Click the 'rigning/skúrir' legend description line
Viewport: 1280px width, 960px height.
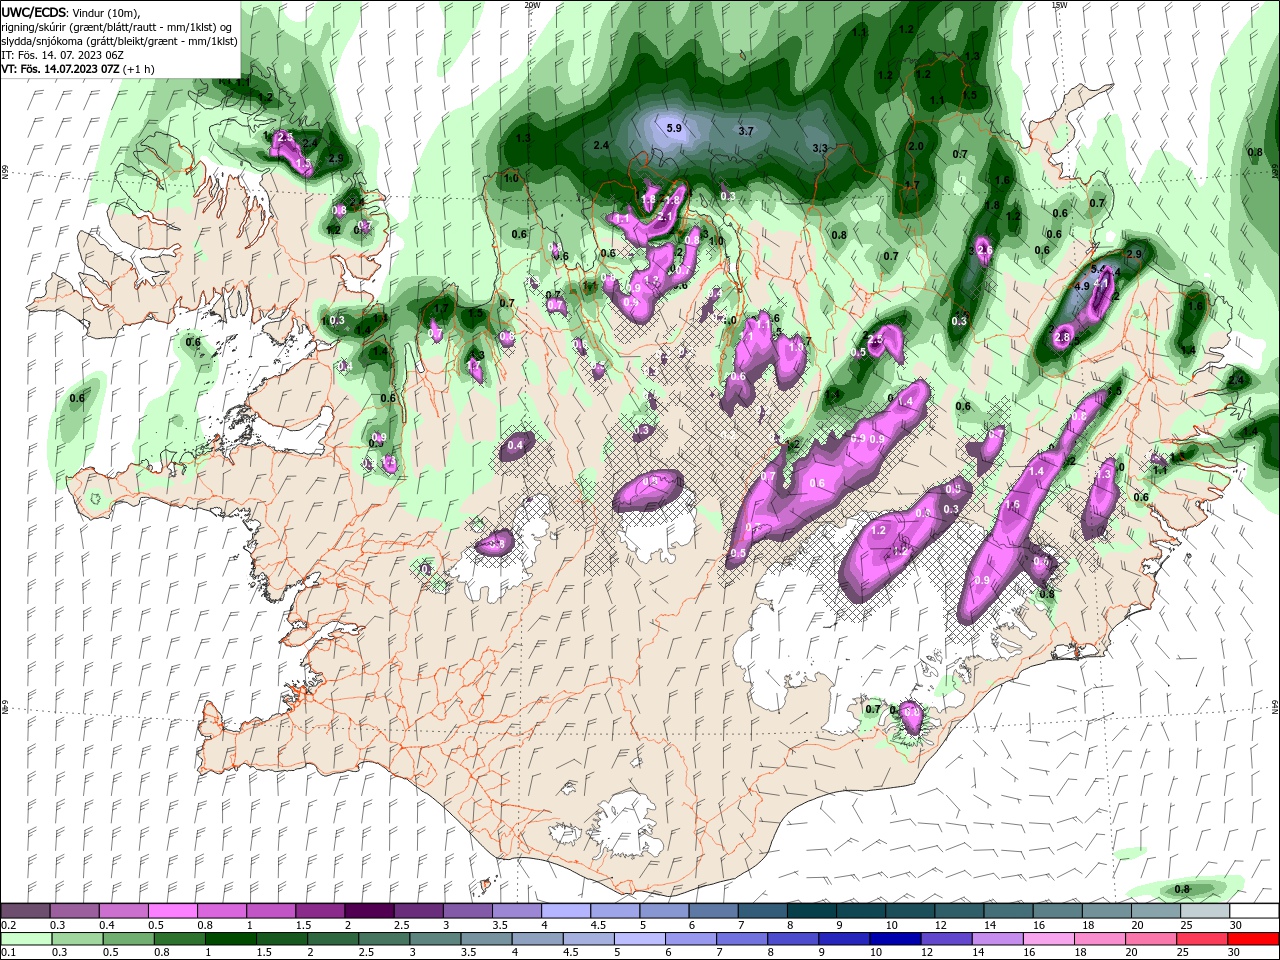(x=118, y=27)
